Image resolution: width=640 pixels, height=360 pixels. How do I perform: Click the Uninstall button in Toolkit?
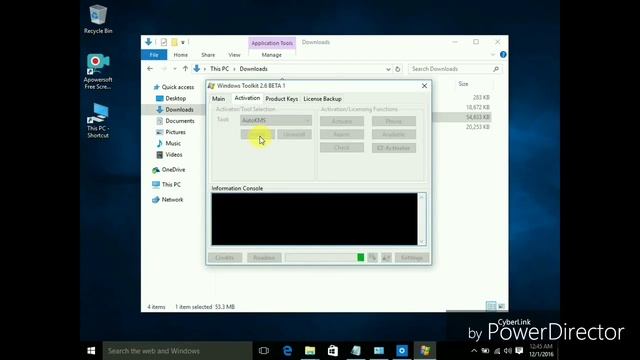tap(294, 134)
